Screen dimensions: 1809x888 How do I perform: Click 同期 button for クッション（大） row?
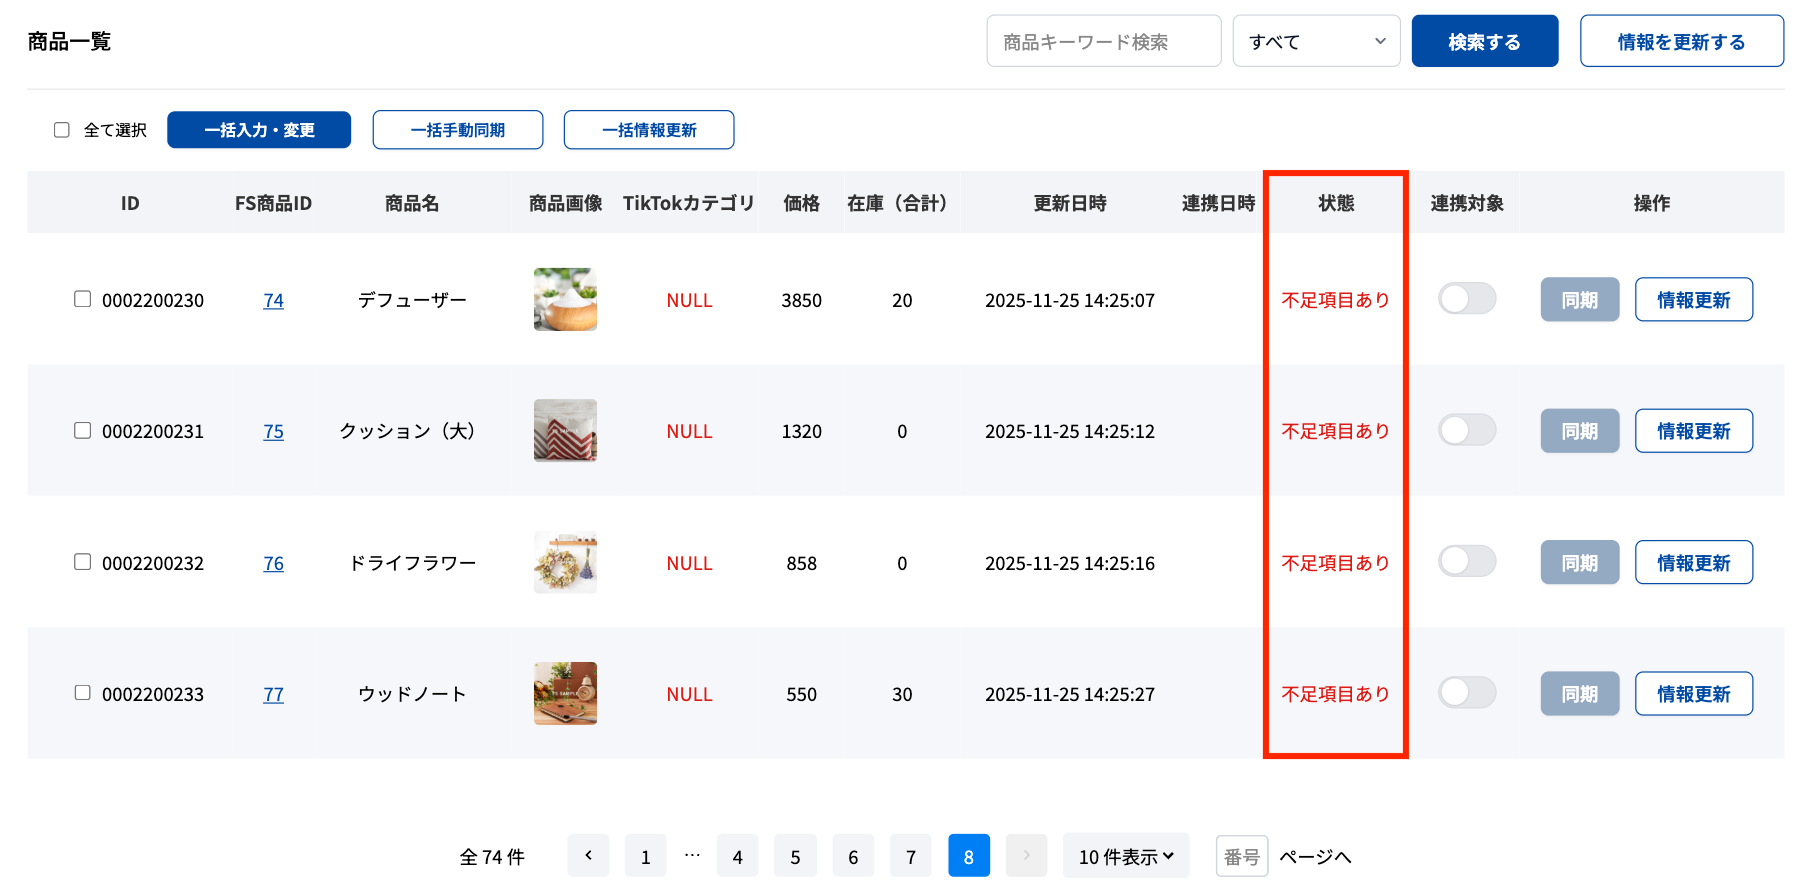(x=1580, y=431)
